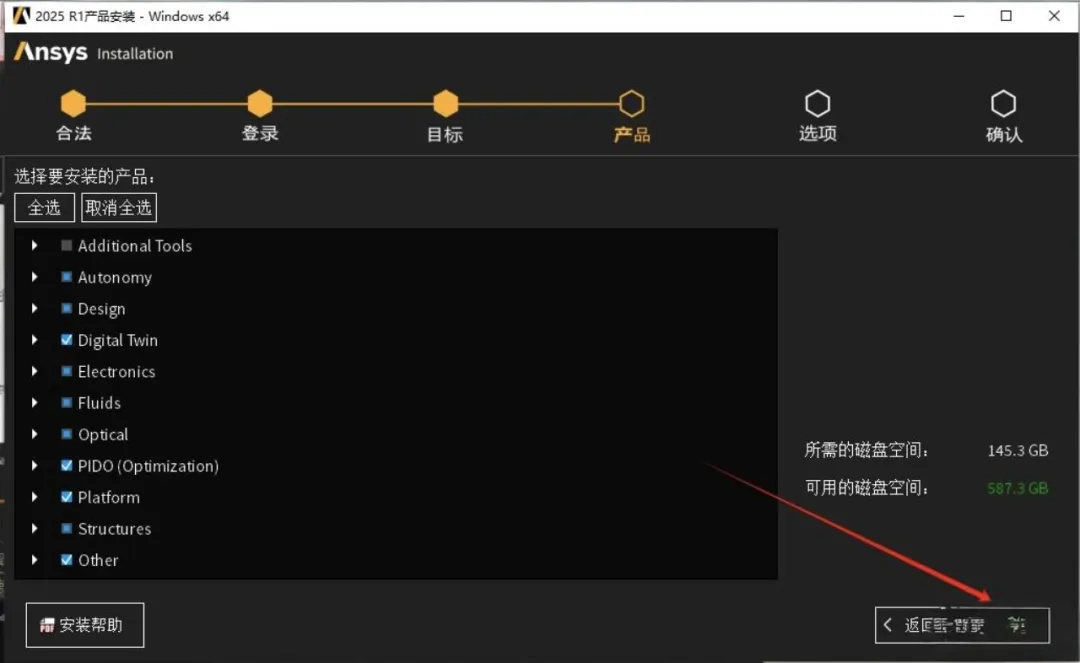1080x663 pixels.
Task: Expand the PIDO (Optimization) tree node
Action: 34,465
